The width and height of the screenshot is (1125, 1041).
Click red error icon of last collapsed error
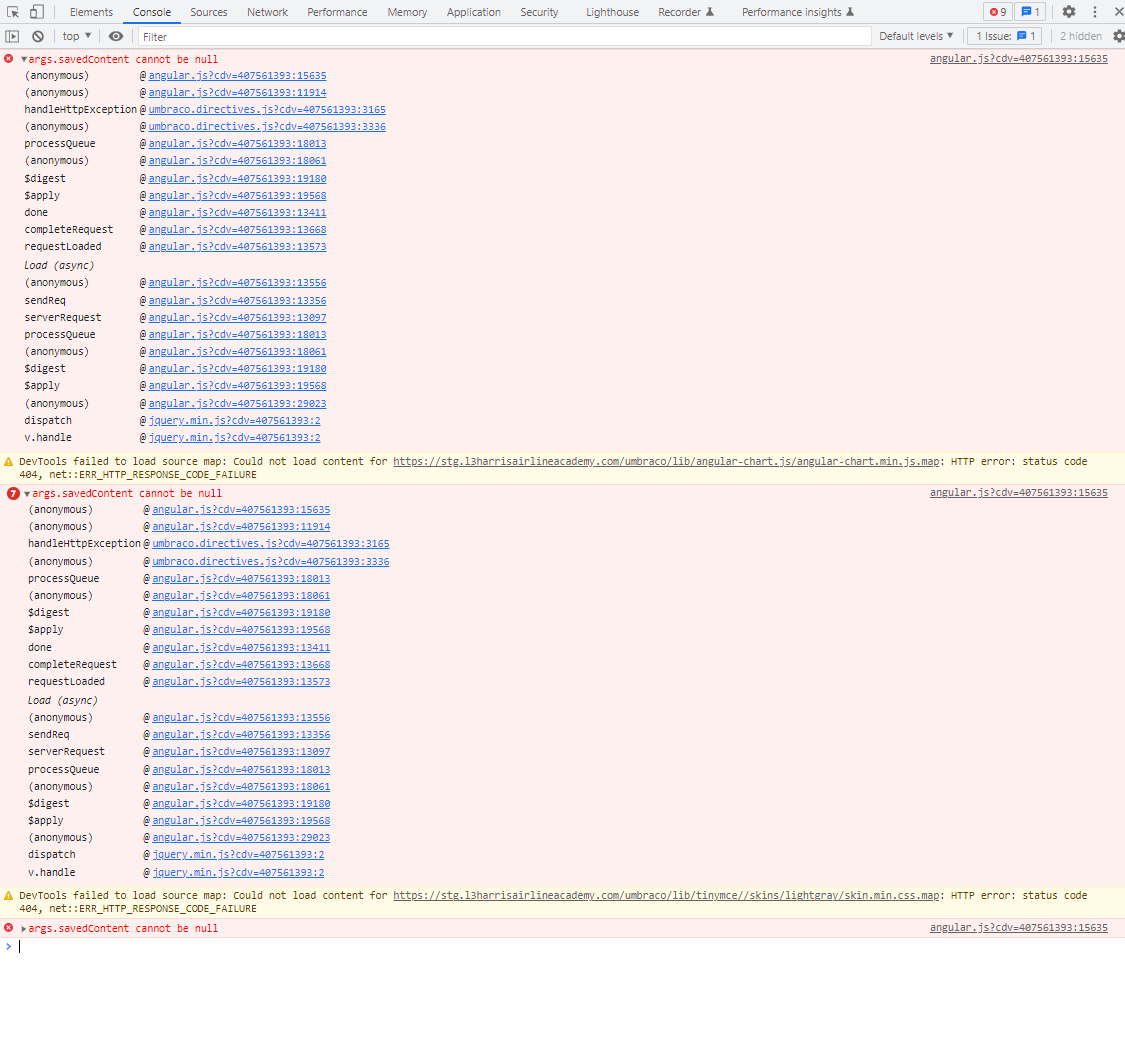tap(9, 928)
